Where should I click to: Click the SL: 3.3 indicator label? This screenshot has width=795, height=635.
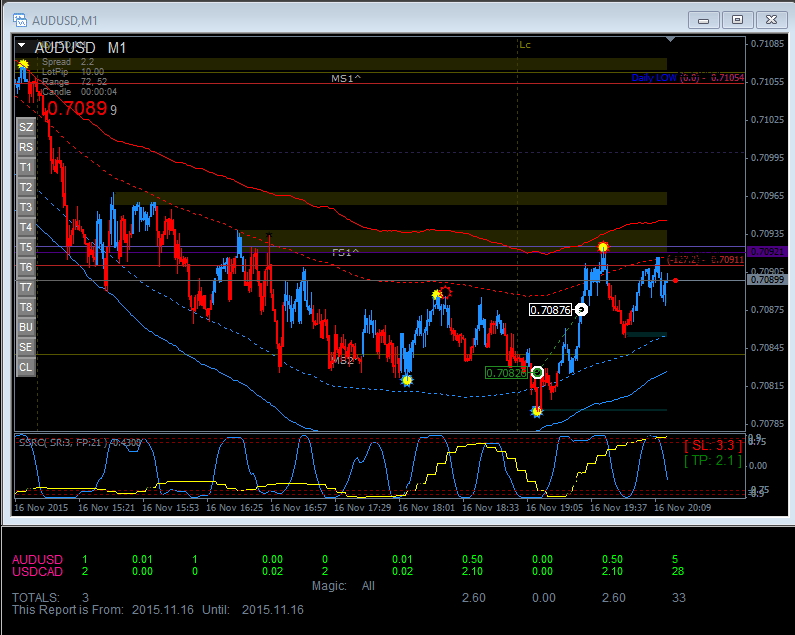point(712,446)
